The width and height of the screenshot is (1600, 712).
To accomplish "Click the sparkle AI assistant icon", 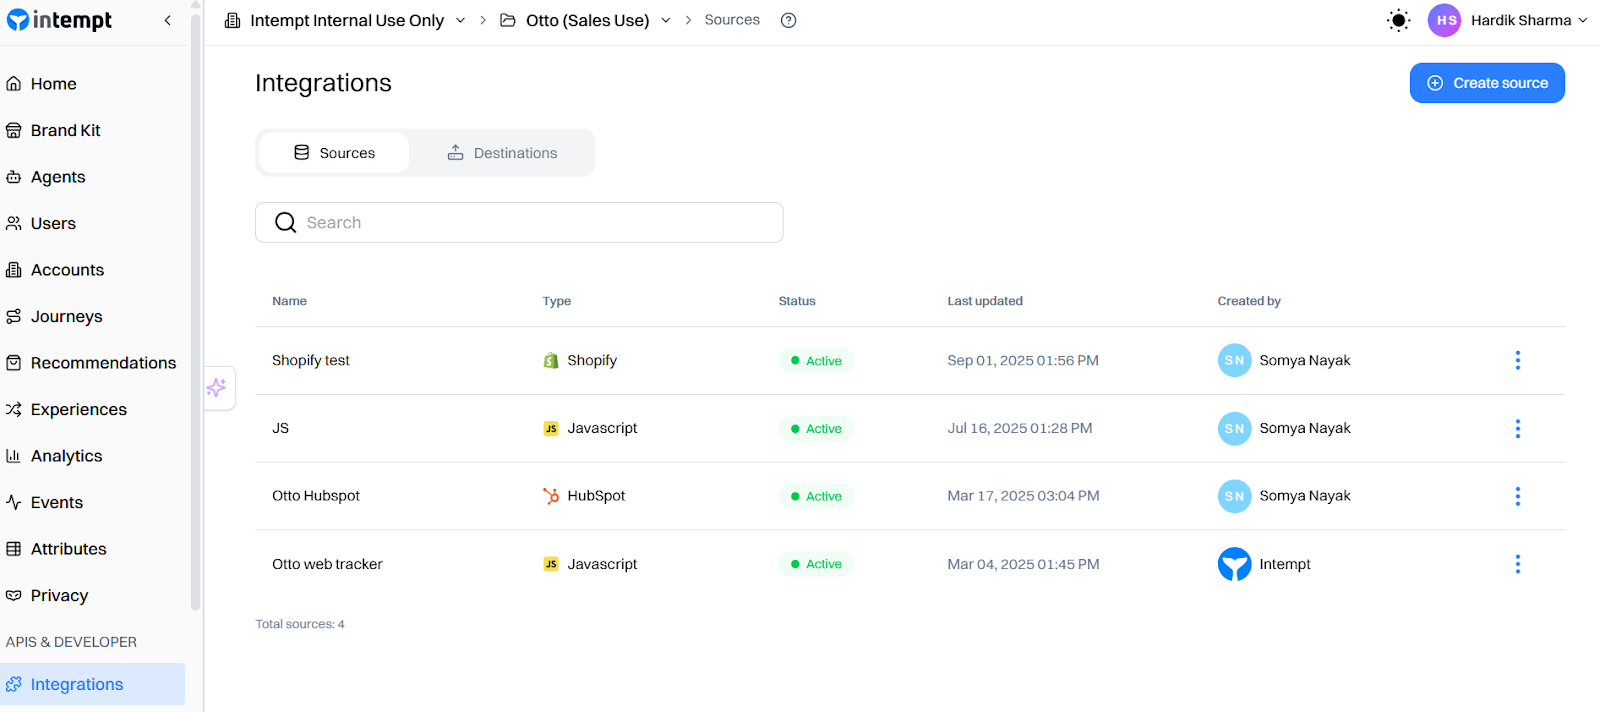I will coord(217,388).
